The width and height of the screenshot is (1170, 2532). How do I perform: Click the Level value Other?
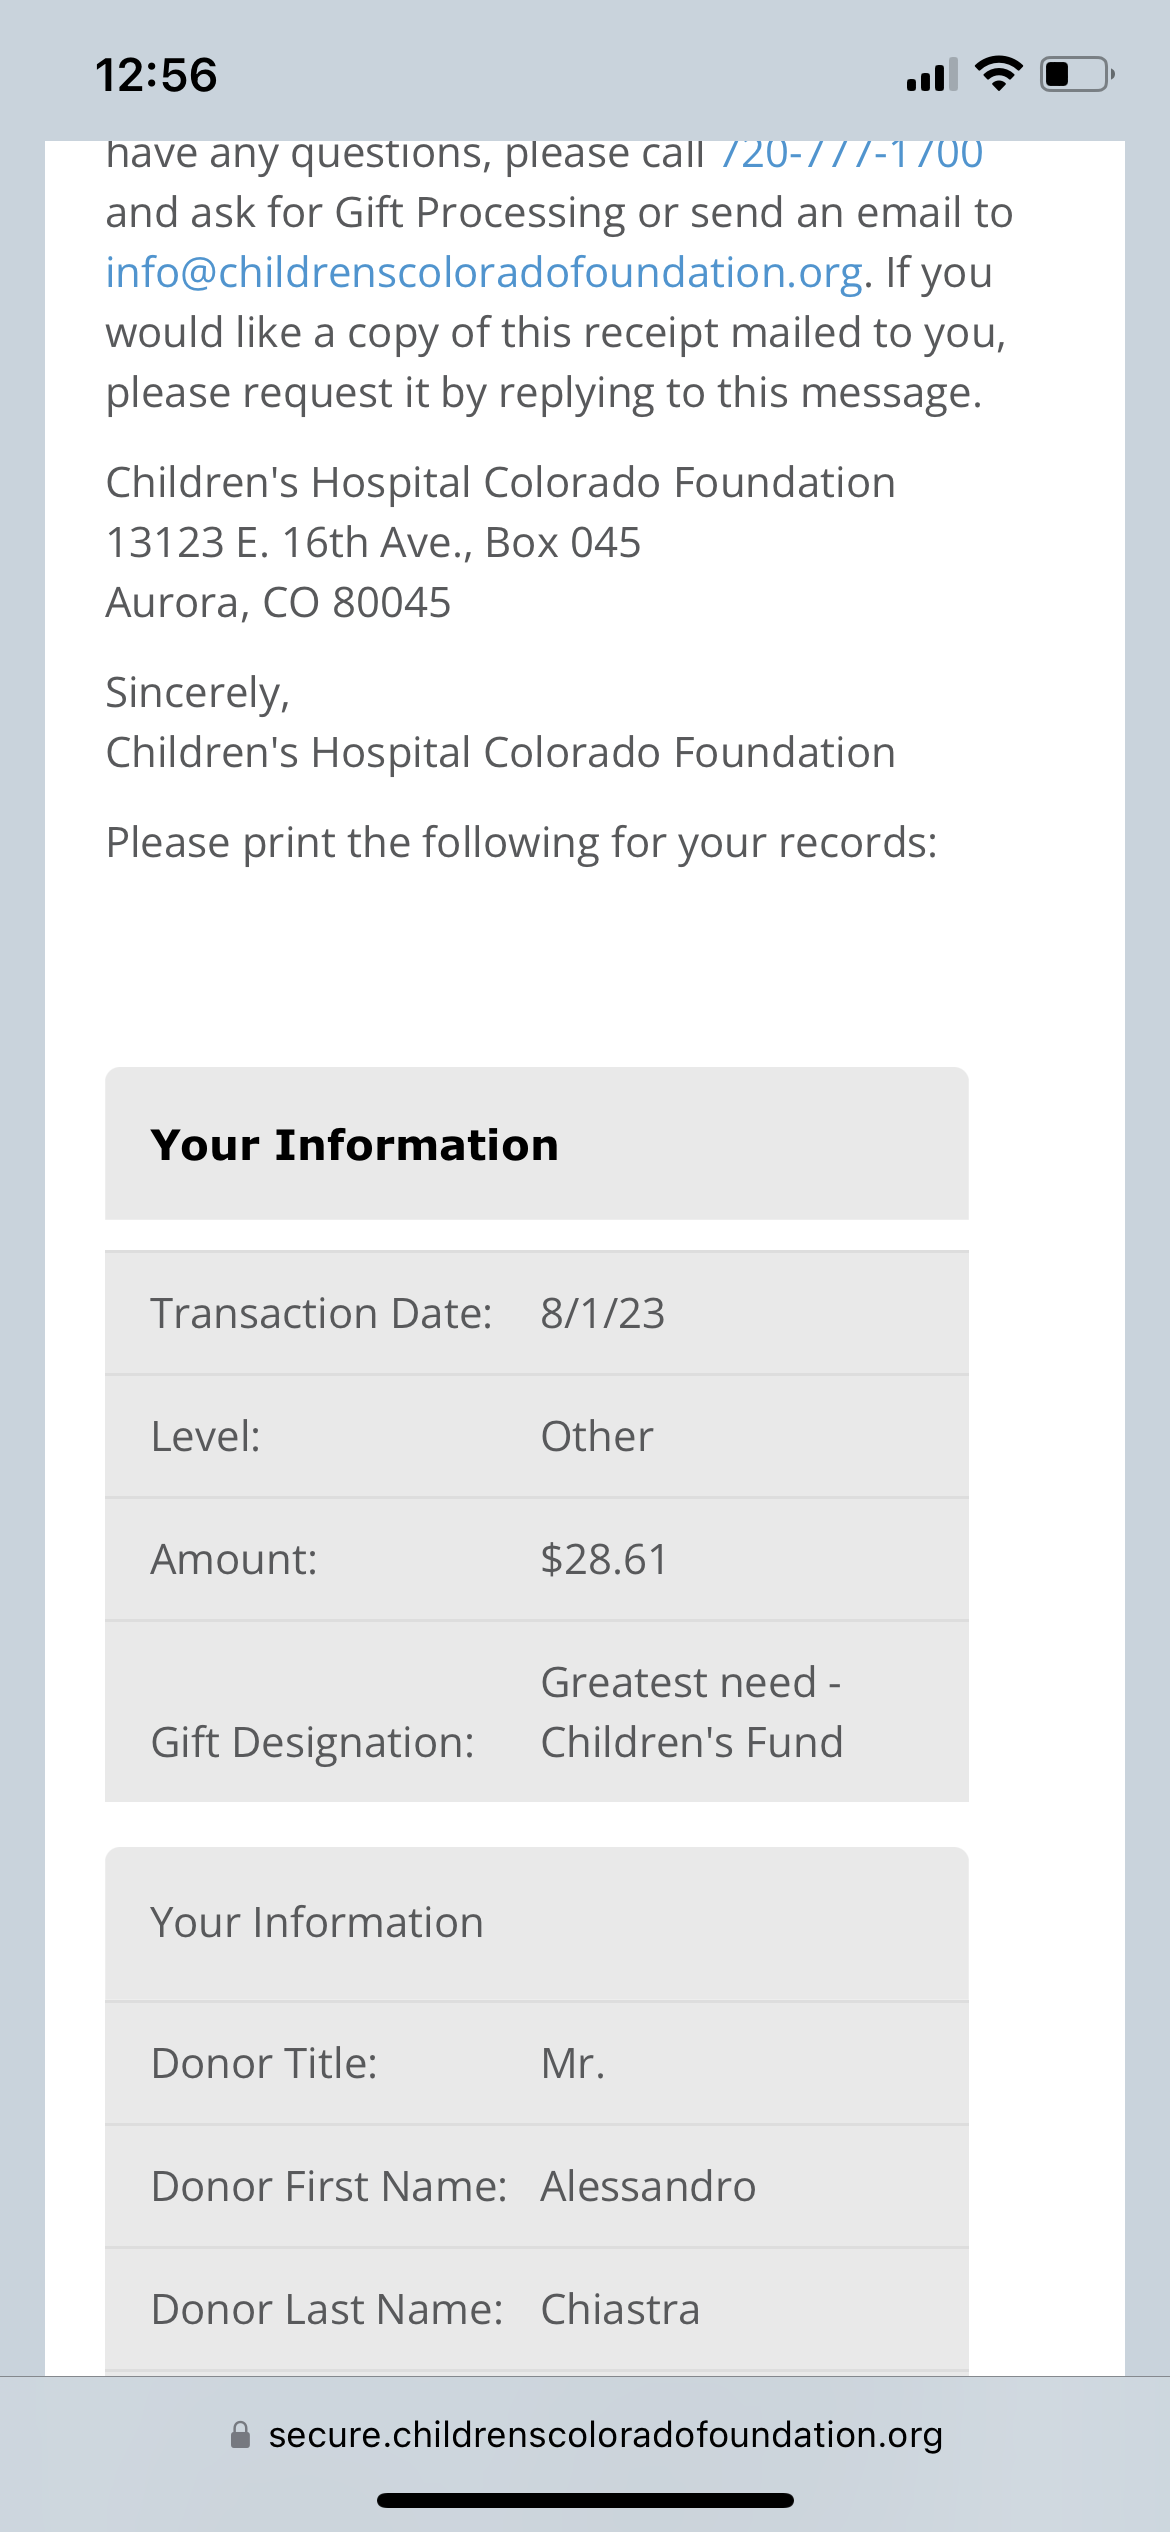[x=596, y=1437]
